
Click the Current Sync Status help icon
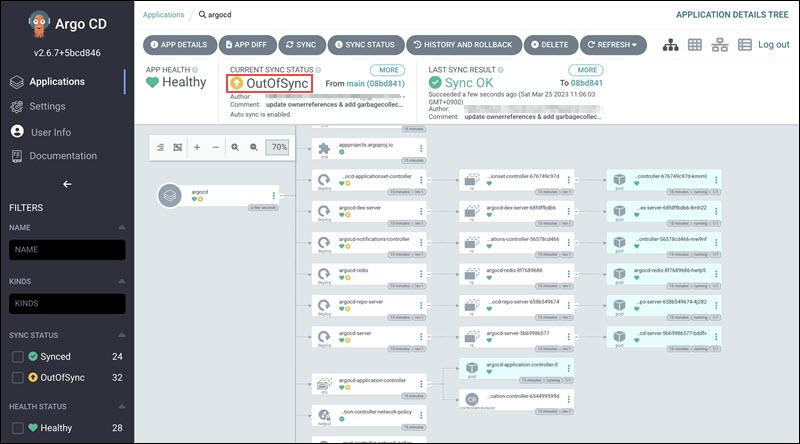[x=318, y=70]
